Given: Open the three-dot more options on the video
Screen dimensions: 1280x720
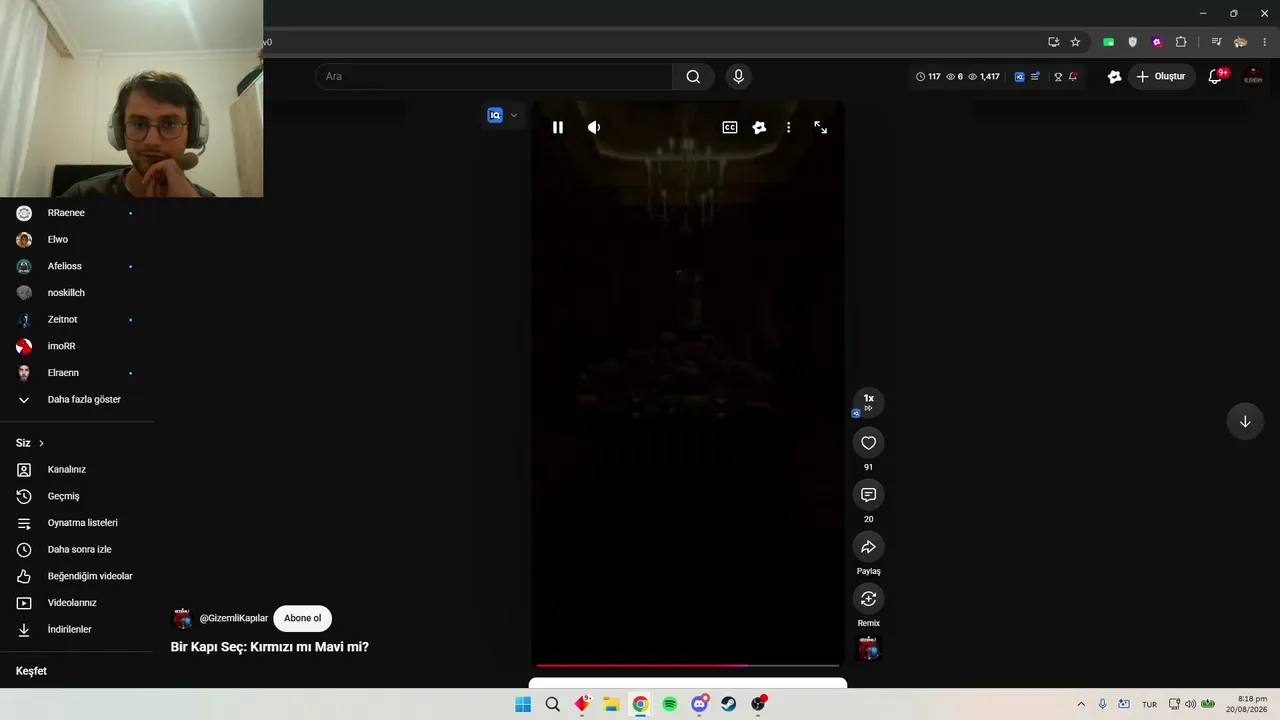Looking at the screenshot, I should click(788, 128).
